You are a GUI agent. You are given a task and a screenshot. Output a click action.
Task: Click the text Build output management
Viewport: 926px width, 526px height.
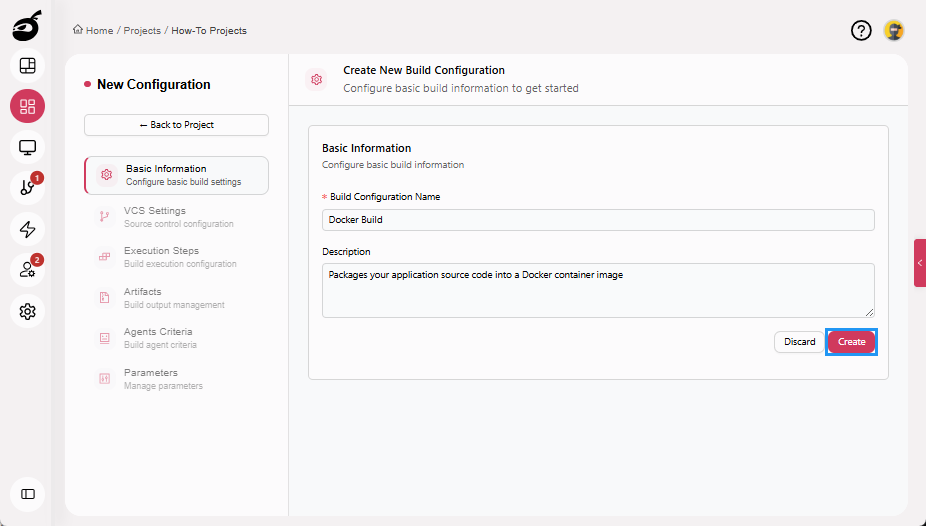(174, 305)
